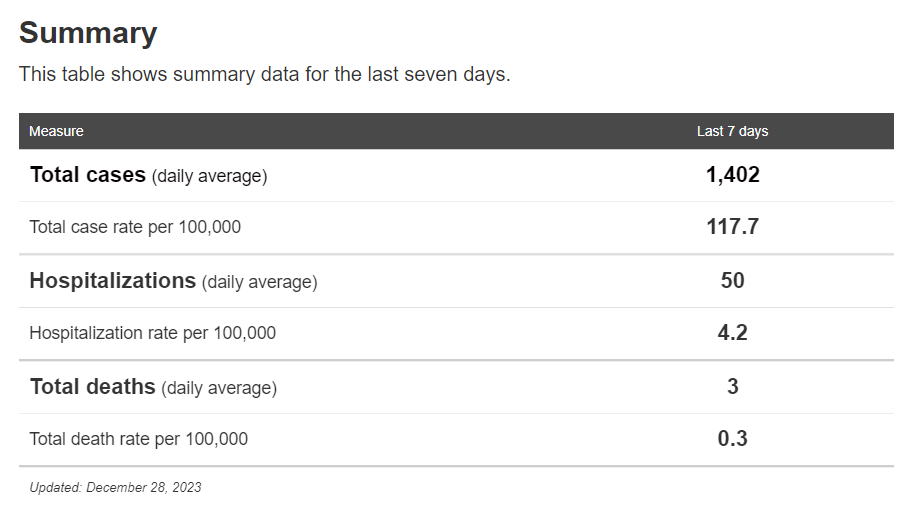Select the total deaths value of 3
Image resolution: width=910 pixels, height=521 pixels.
pyautogui.click(x=732, y=387)
